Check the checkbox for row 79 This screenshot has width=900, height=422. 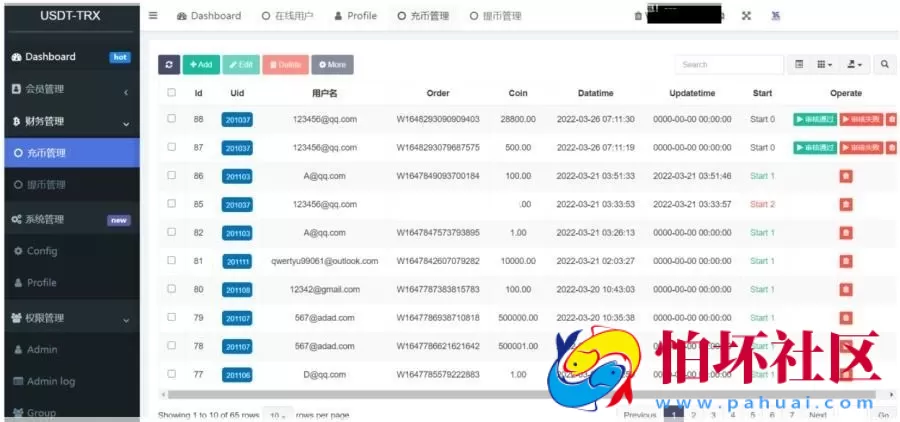(172, 317)
